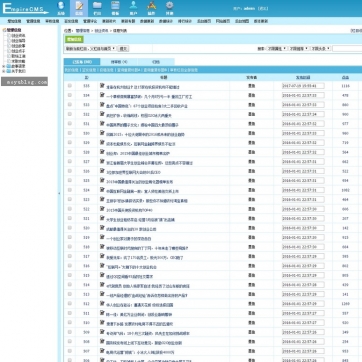Screen dimensions: 362x362
Task: Switch to the 待审核 (pending review) tab
Action: click(x=119, y=62)
